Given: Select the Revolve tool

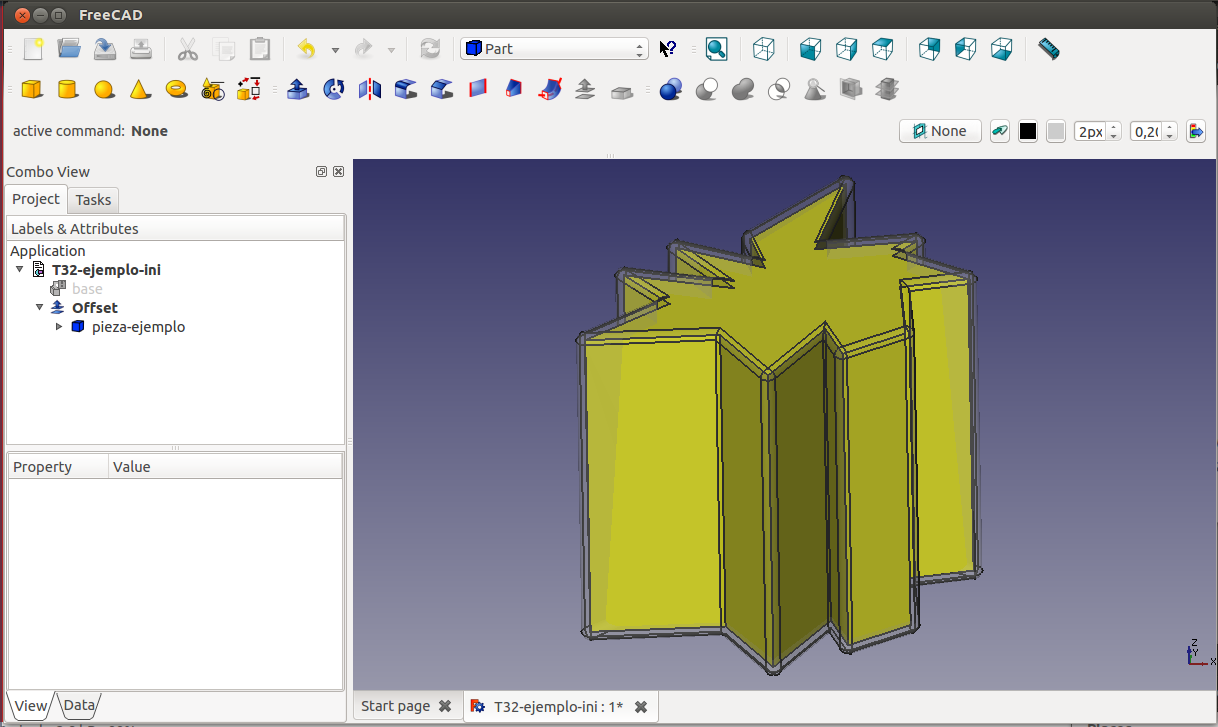Looking at the screenshot, I should tap(334, 90).
